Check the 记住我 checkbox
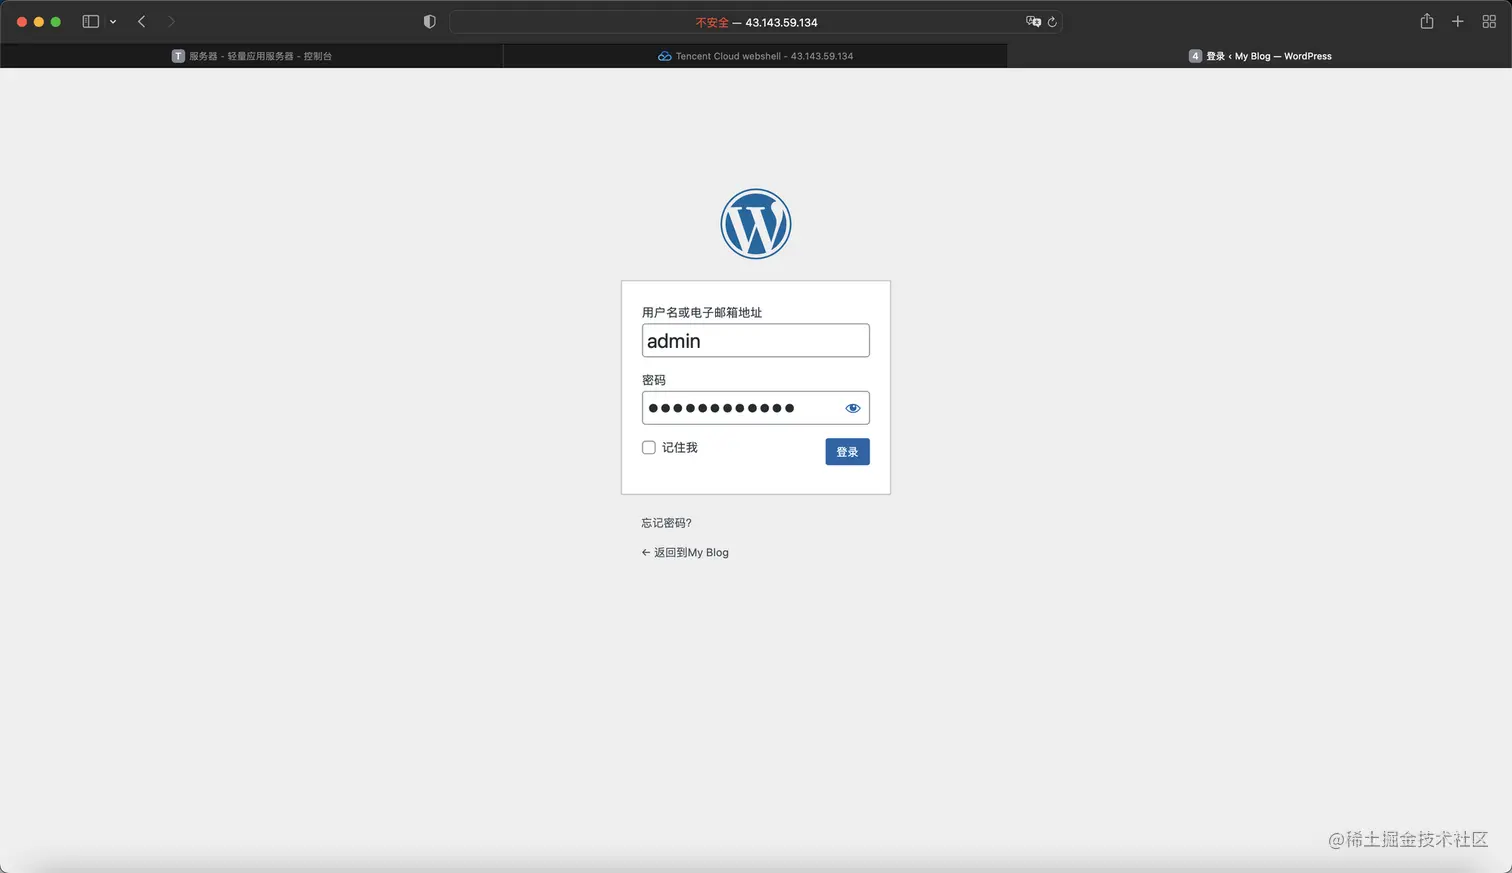Image resolution: width=1512 pixels, height=873 pixels. (648, 447)
